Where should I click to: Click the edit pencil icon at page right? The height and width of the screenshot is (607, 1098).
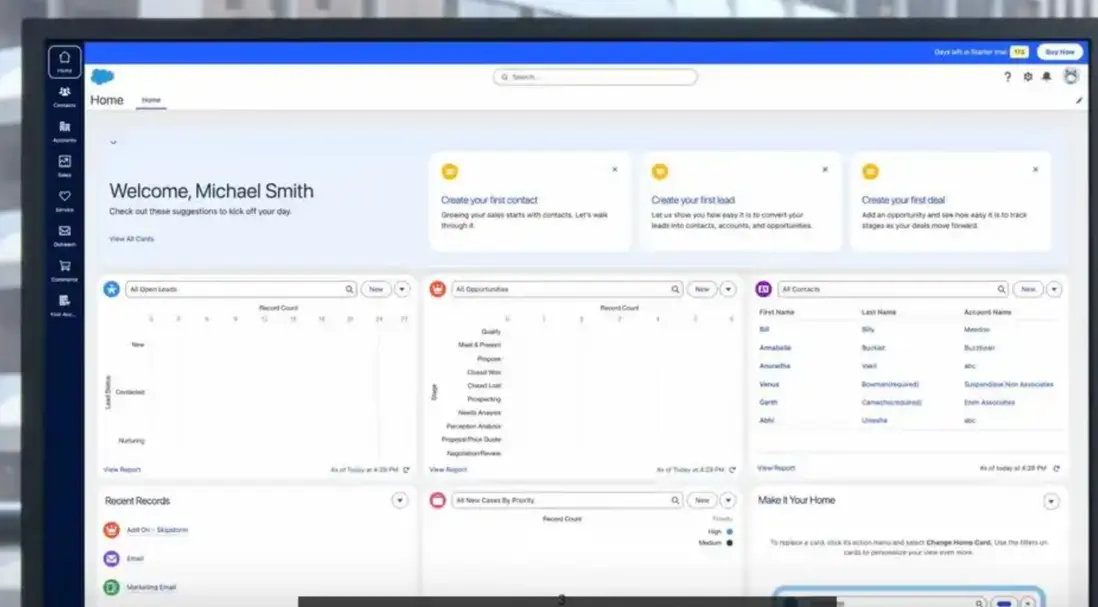point(1079,101)
